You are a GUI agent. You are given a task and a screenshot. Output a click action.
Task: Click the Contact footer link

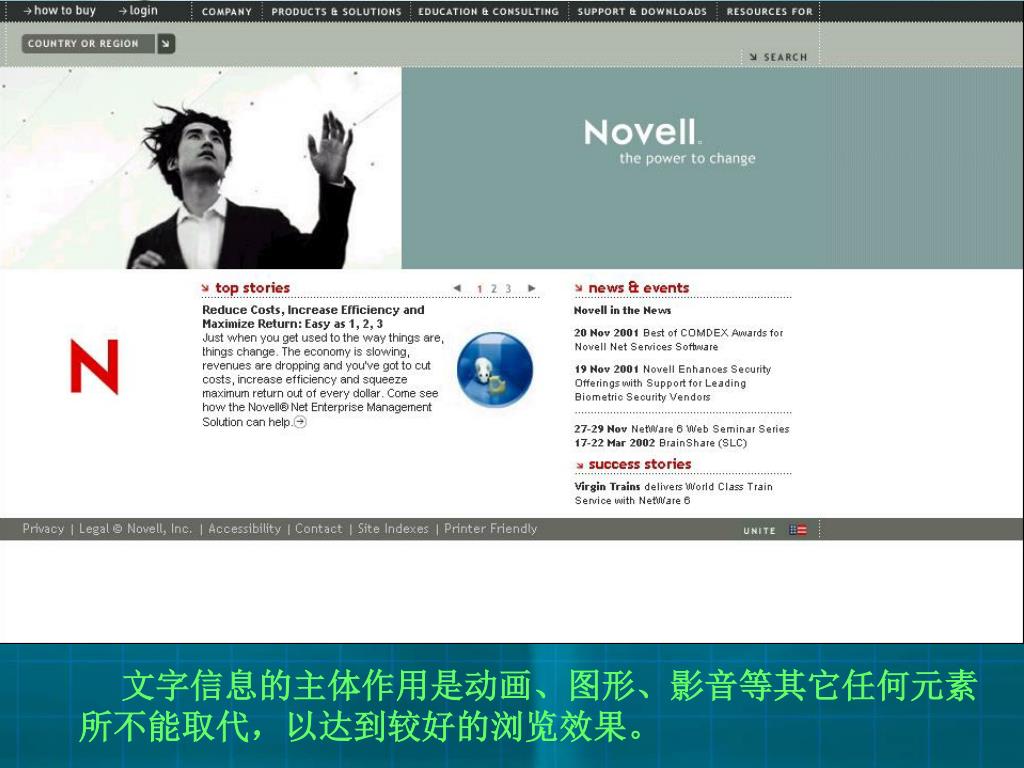pyautogui.click(x=318, y=529)
